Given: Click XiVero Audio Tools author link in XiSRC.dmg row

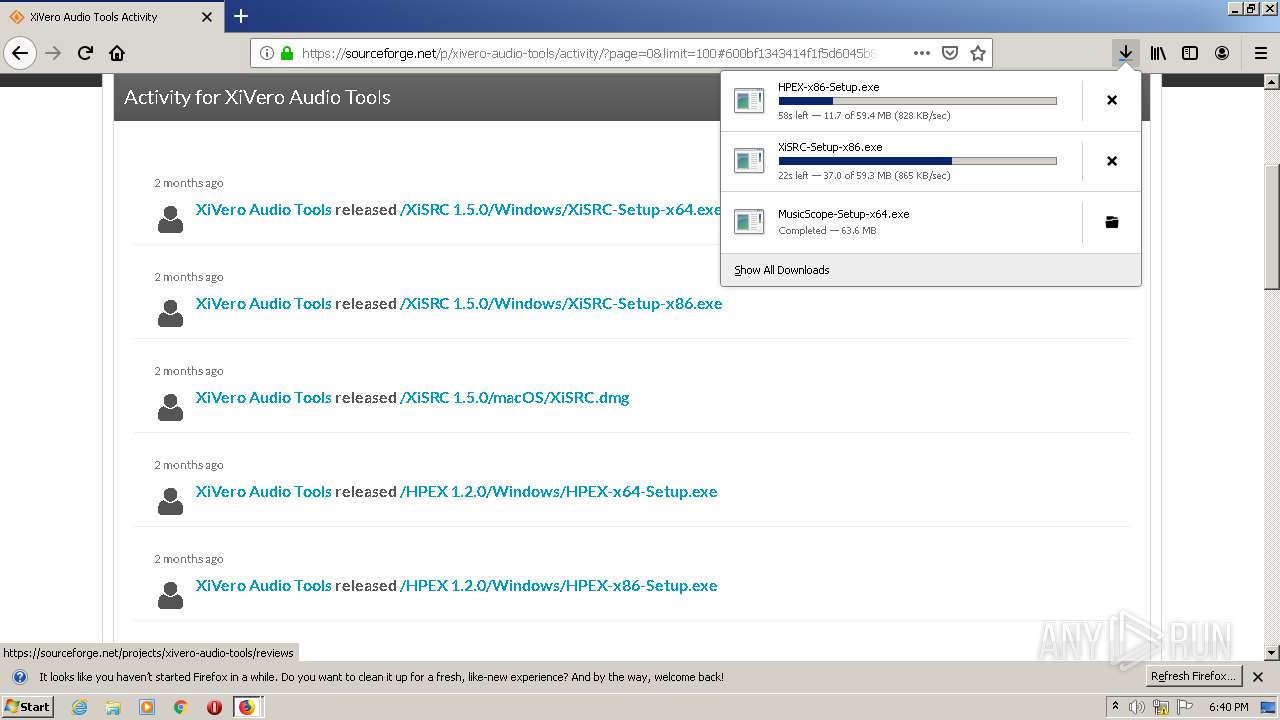Looking at the screenshot, I should pos(263,397).
